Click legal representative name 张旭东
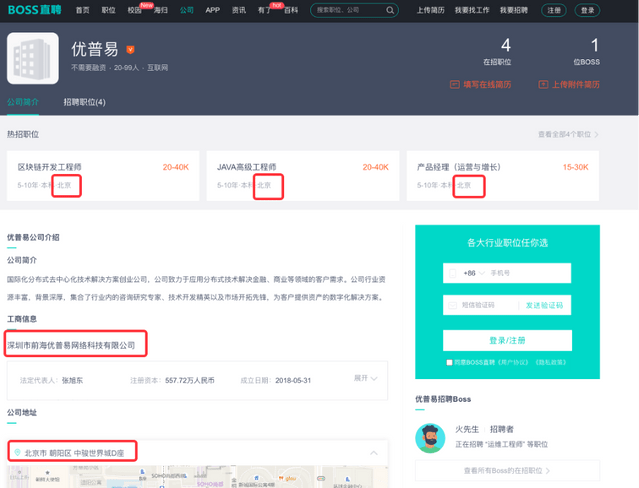Image resolution: width=639 pixels, height=488 pixels. pos(72,380)
